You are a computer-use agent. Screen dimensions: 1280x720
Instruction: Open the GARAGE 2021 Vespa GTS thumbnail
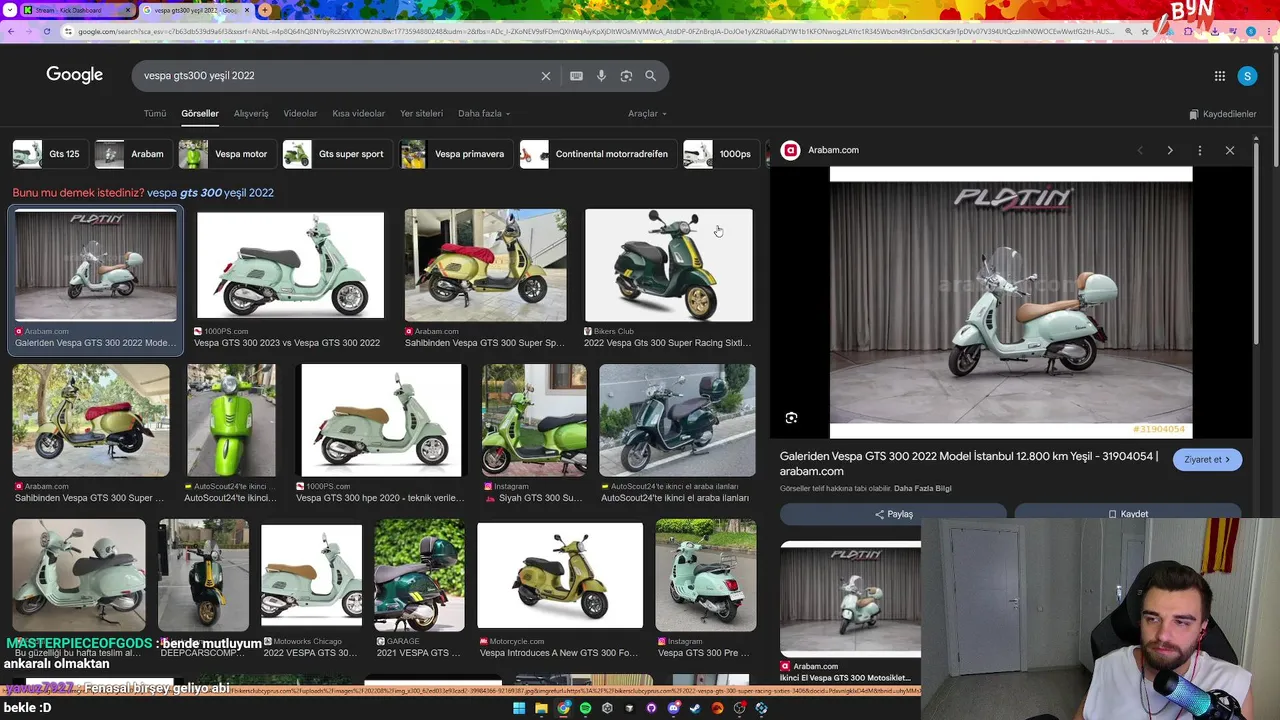click(x=419, y=575)
